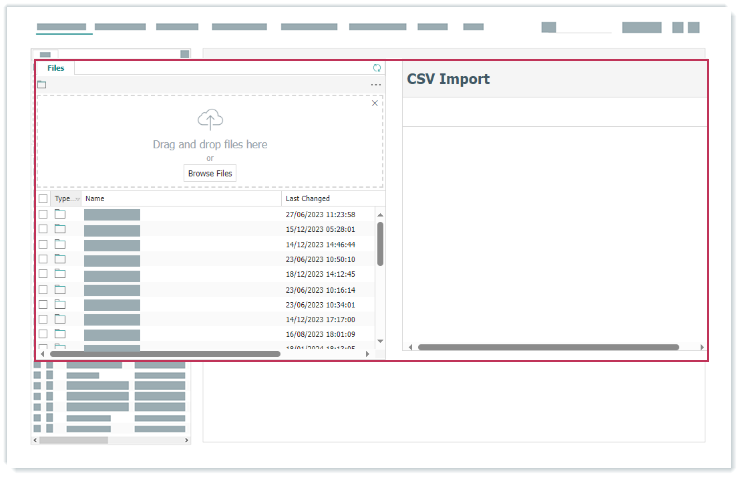Viewport: 741px width, 478px height.
Task: Click folder icon of row 23/06/2023 10:16:14
Action: click(x=60, y=289)
